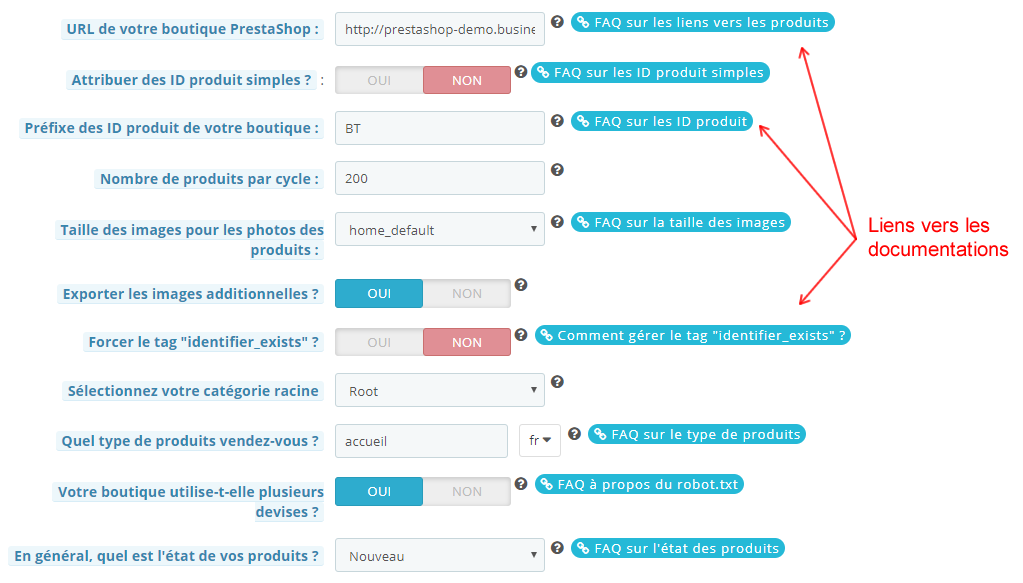The height and width of the screenshot is (583, 1023).
Task: Click help icon for Taille des images
Action: (557, 220)
